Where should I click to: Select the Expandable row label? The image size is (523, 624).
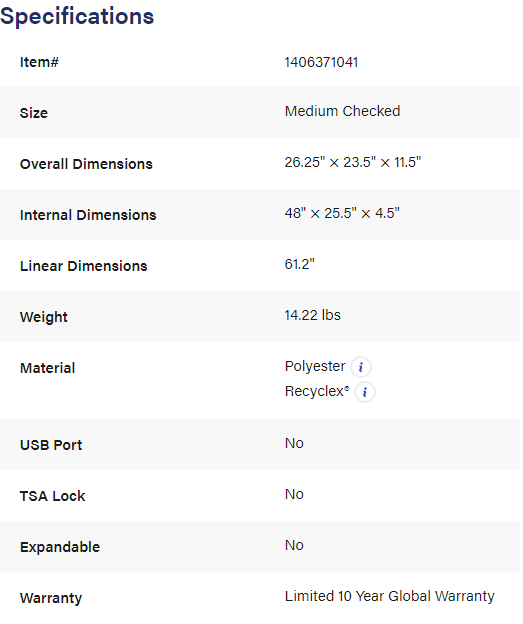[x=60, y=547]
